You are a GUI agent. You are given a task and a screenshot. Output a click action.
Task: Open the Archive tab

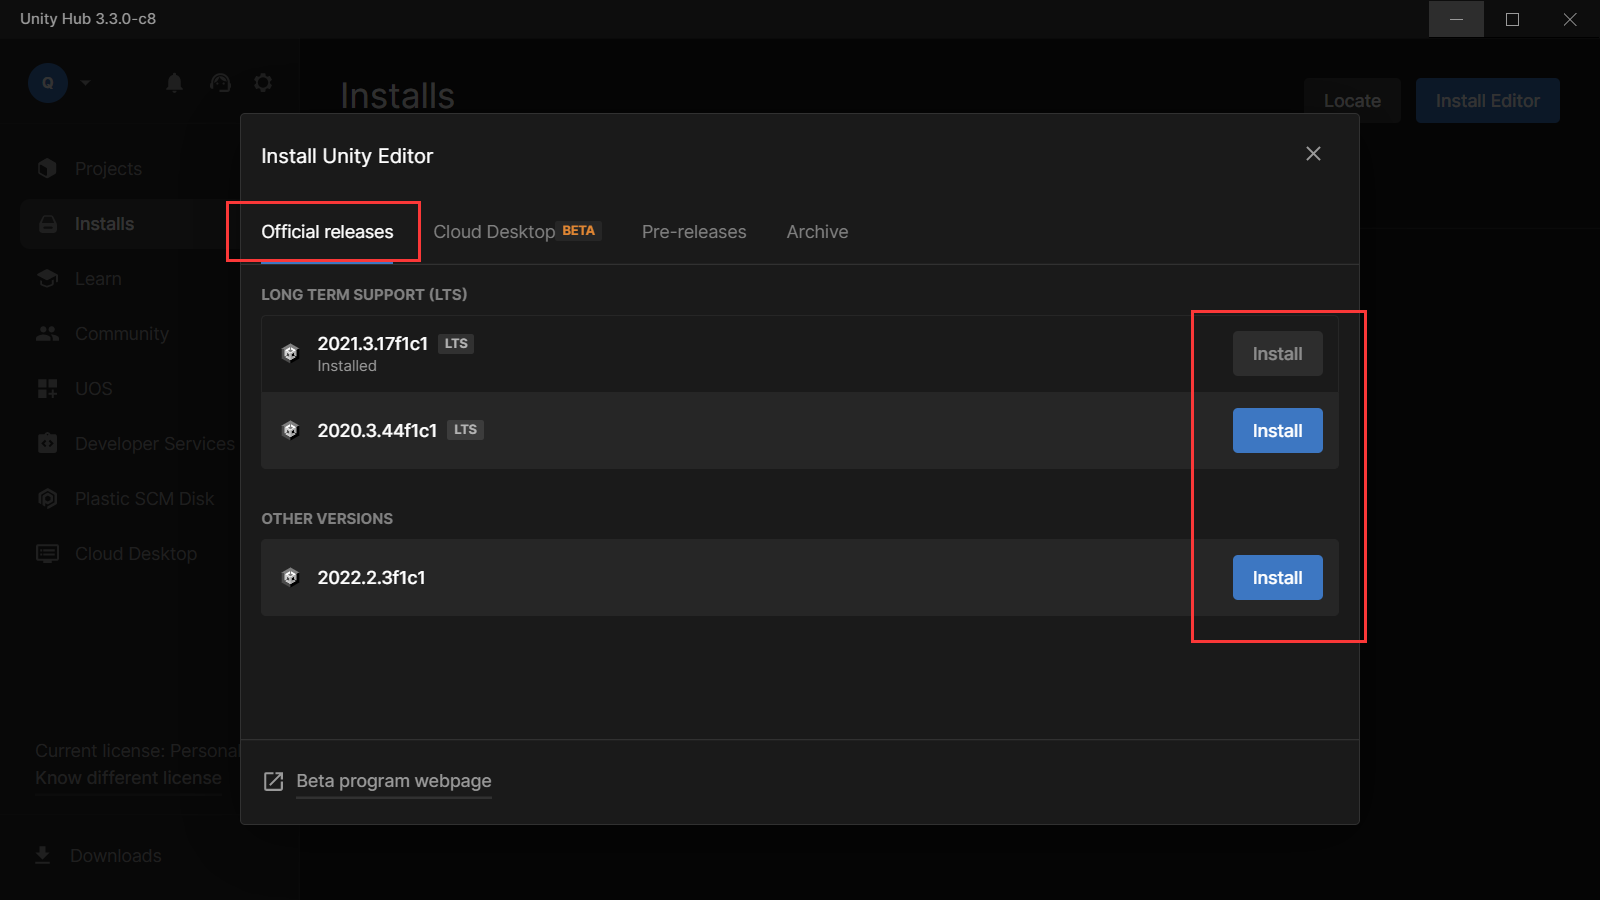[817, 232]
